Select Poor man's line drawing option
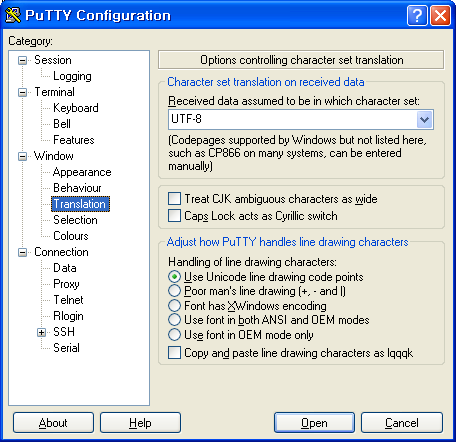Image resolution: width=456 pixels, height=442 pixels. click(x=174, y=291)
